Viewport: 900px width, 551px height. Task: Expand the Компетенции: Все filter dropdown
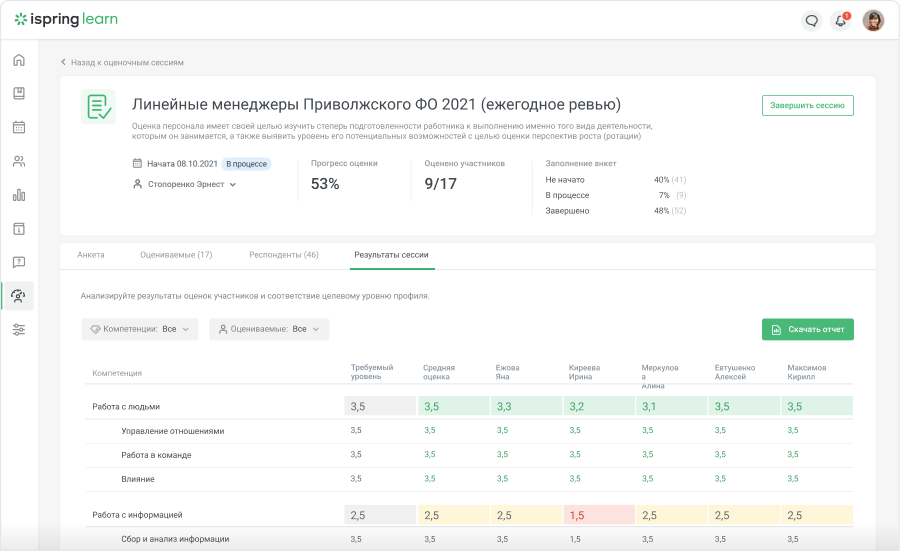[x=140, y=329]
